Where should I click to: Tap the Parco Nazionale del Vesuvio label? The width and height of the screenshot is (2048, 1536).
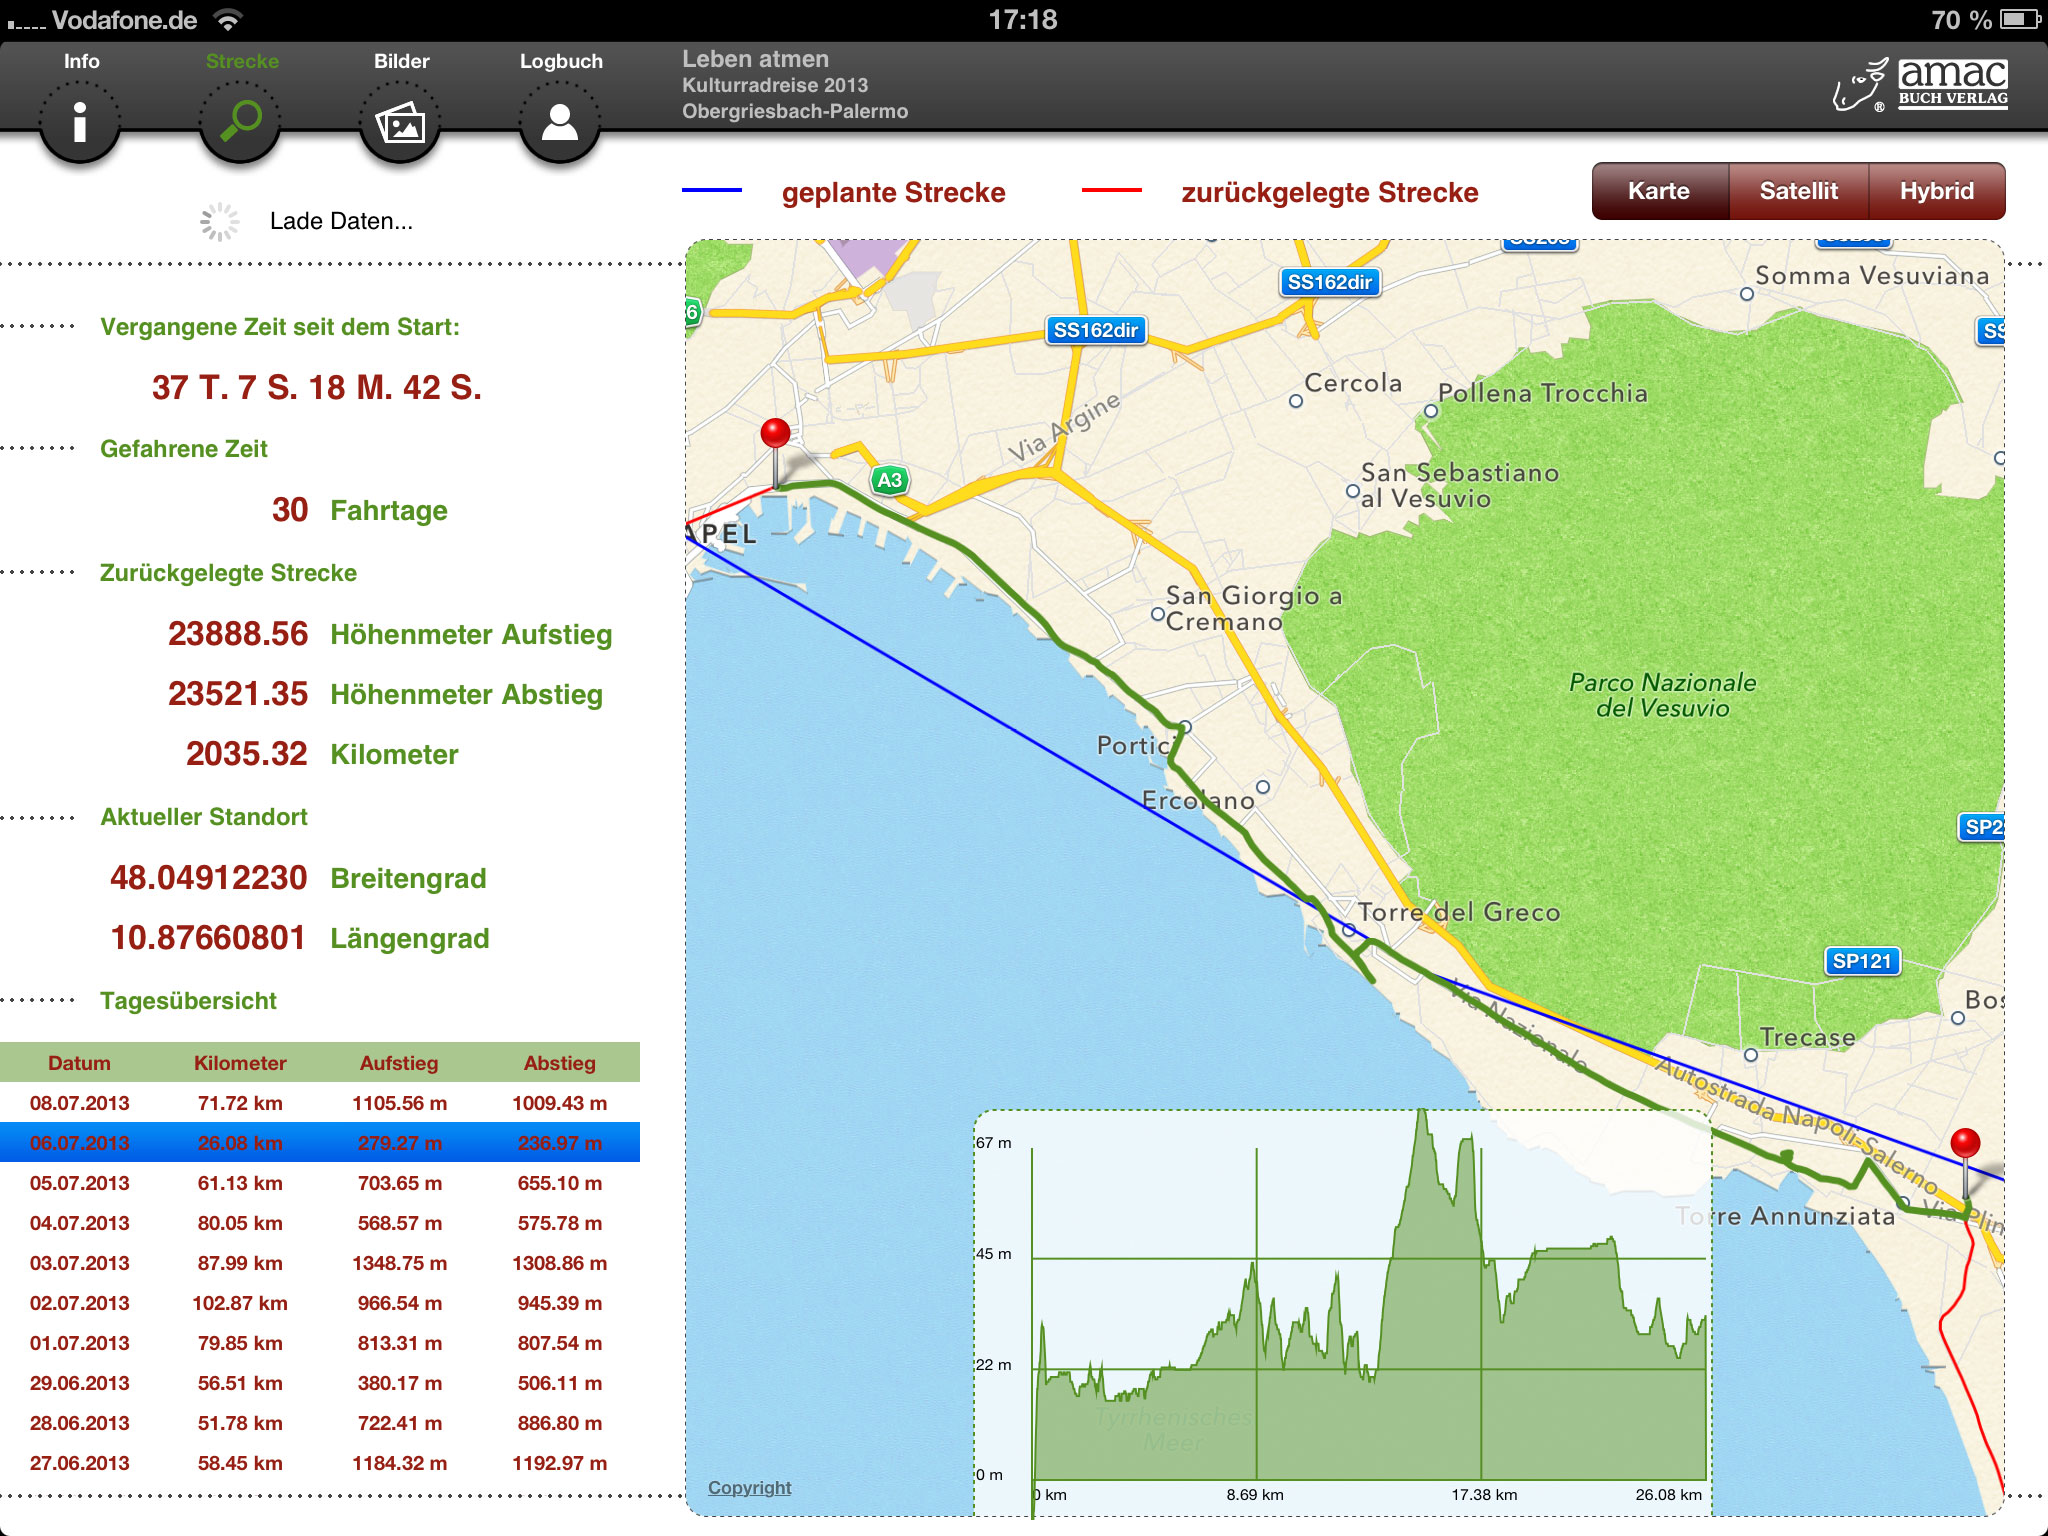click(x=1662, y=695)
